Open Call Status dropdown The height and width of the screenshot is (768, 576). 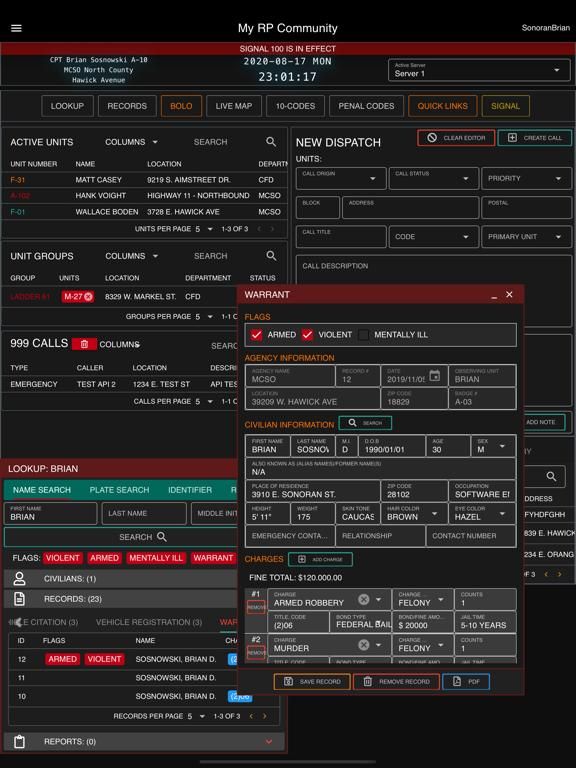click(x=433, y=178)
